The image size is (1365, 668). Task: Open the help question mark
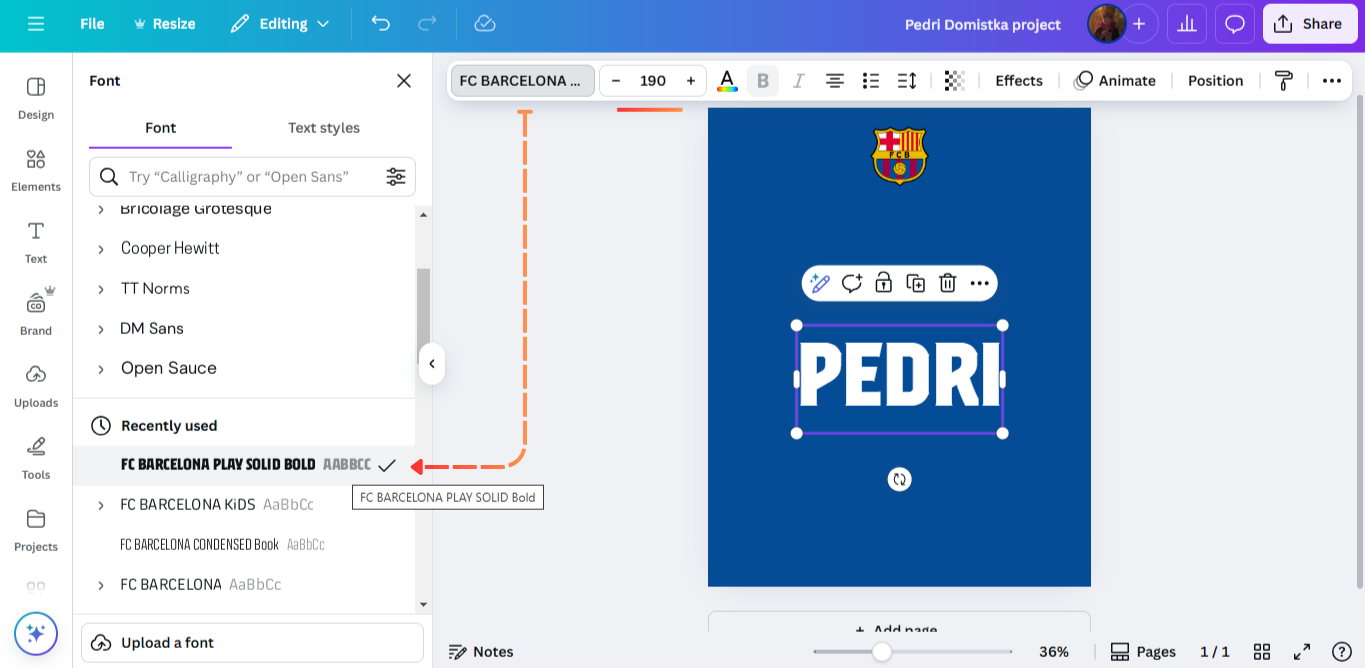tap(1342, 652)
